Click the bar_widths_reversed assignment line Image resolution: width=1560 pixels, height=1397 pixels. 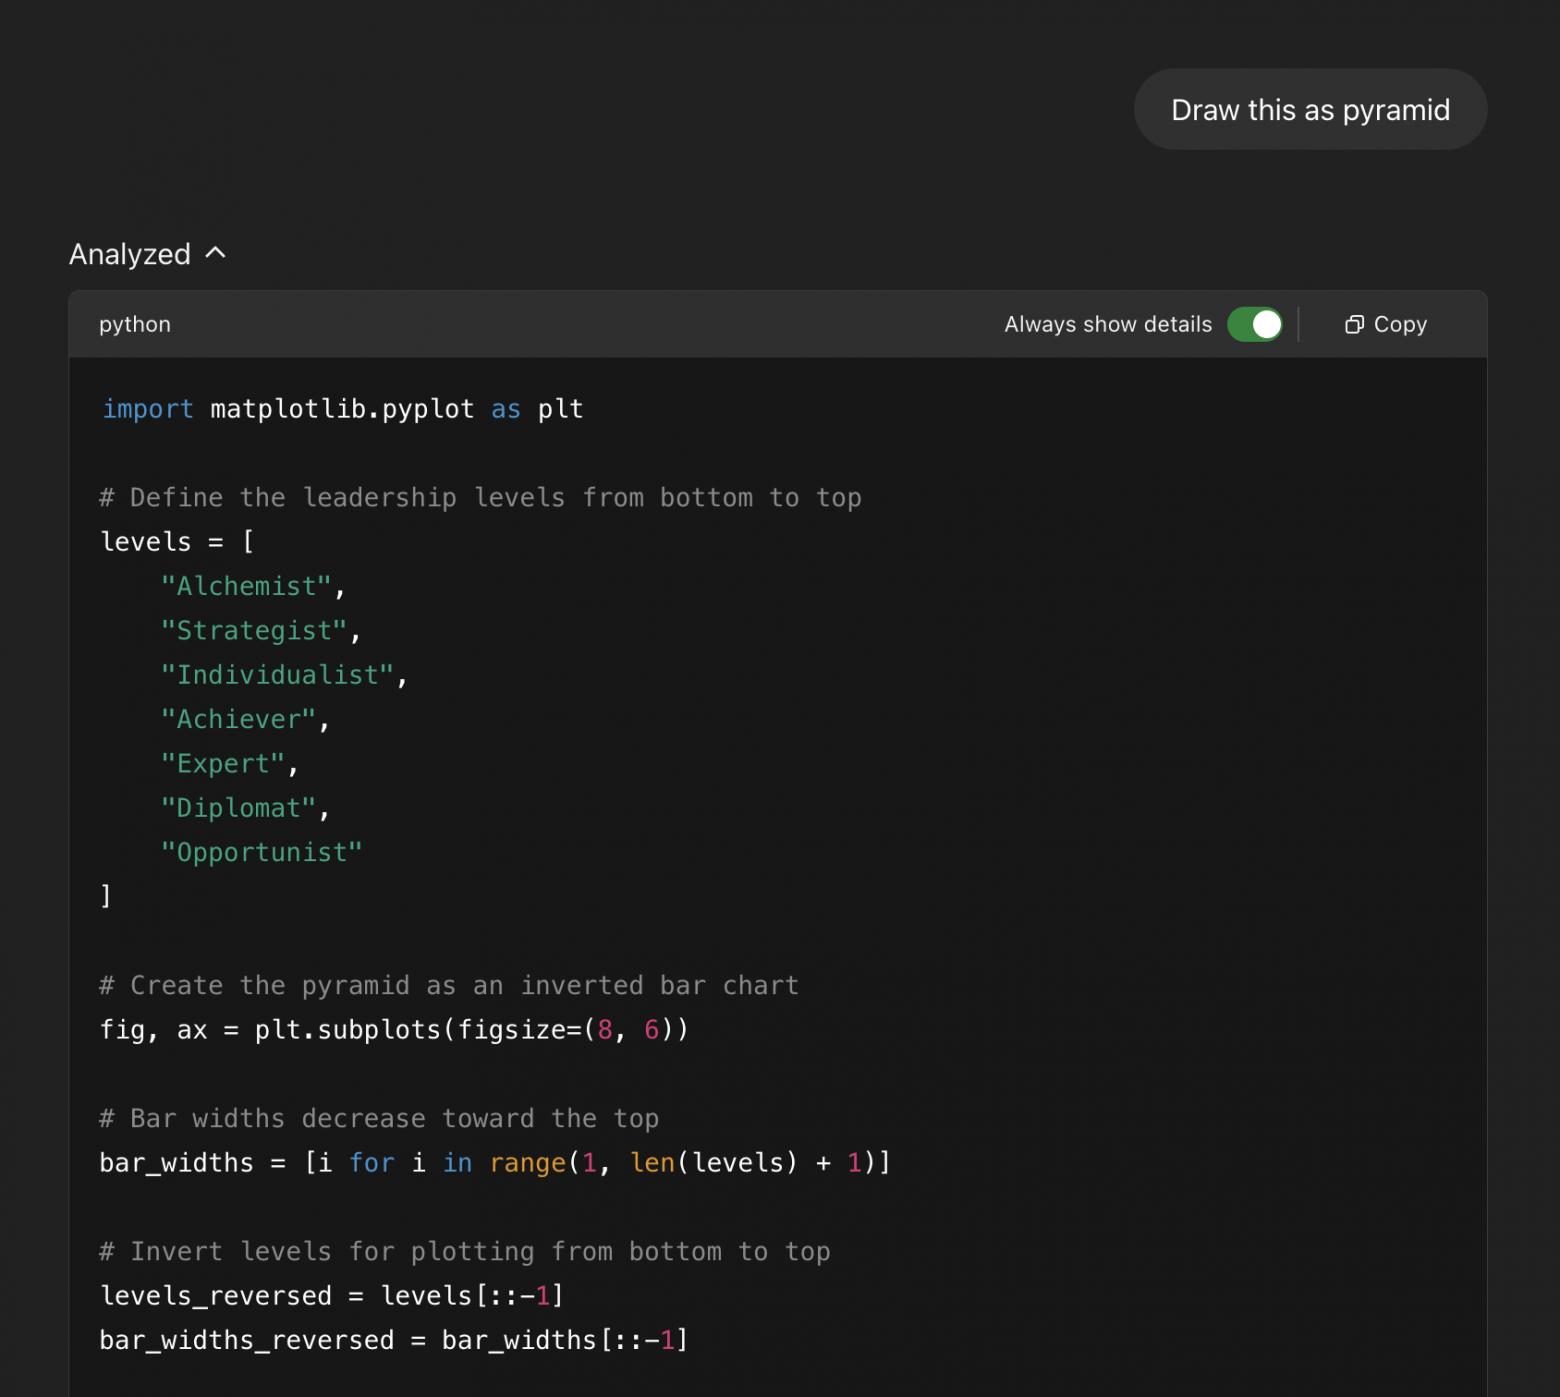coord(393,1340)
